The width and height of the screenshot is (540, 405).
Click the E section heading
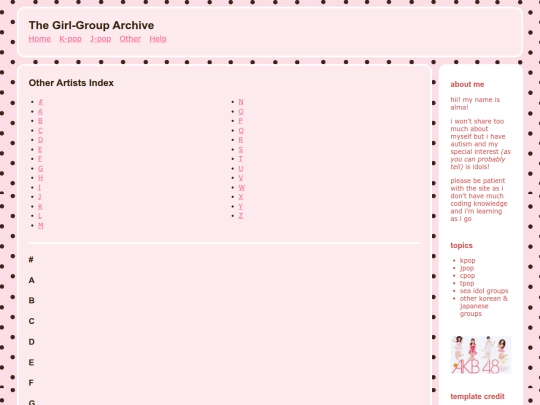click(31, 362)
